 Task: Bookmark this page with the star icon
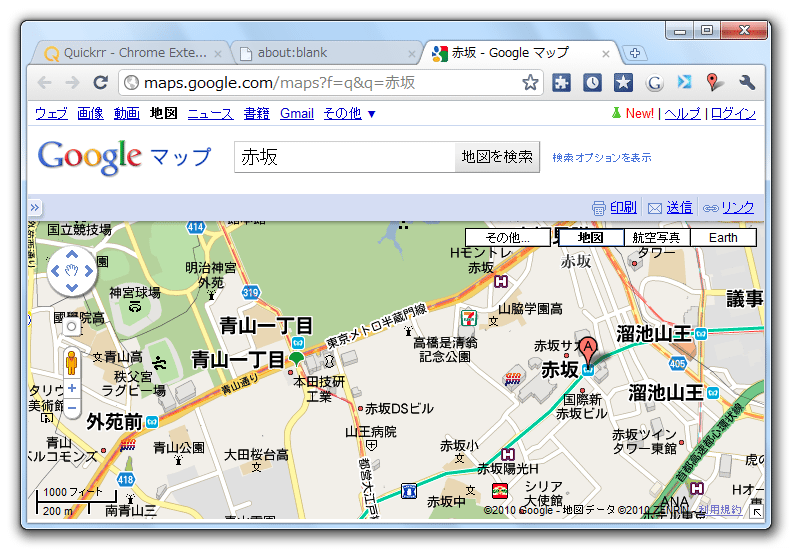point(531,83)
